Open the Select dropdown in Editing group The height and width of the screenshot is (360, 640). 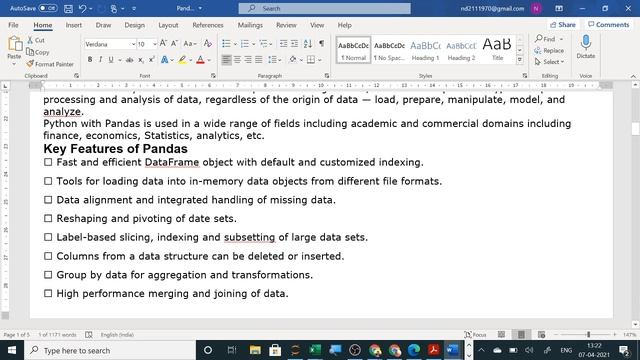point(549,62)
